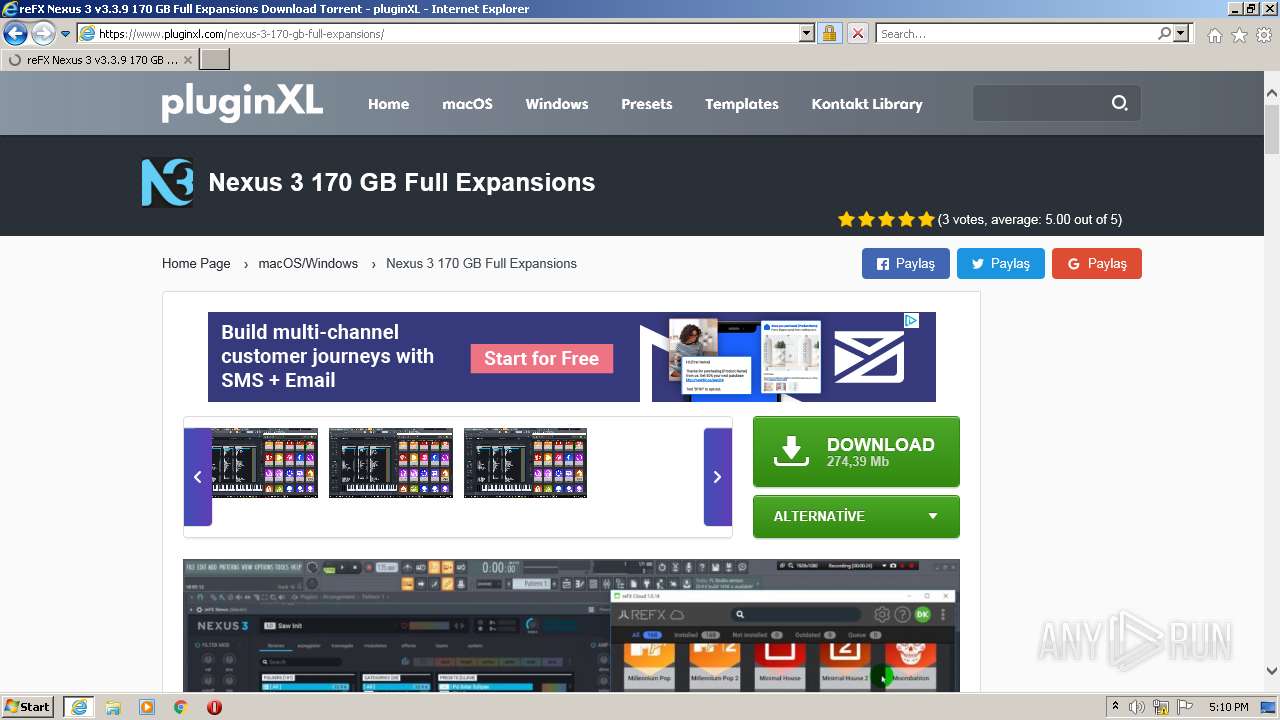Select the reFX Nexus 3 browser tab
Screen dimensions: 1280x720
98,60
